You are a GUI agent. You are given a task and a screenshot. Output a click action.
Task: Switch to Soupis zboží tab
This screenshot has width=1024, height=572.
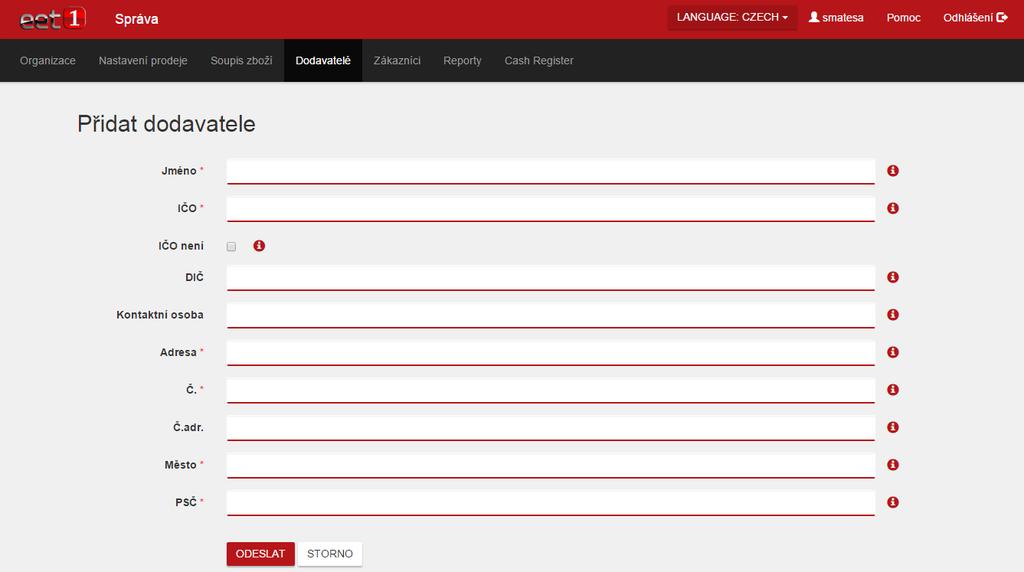tap(241, 61)
